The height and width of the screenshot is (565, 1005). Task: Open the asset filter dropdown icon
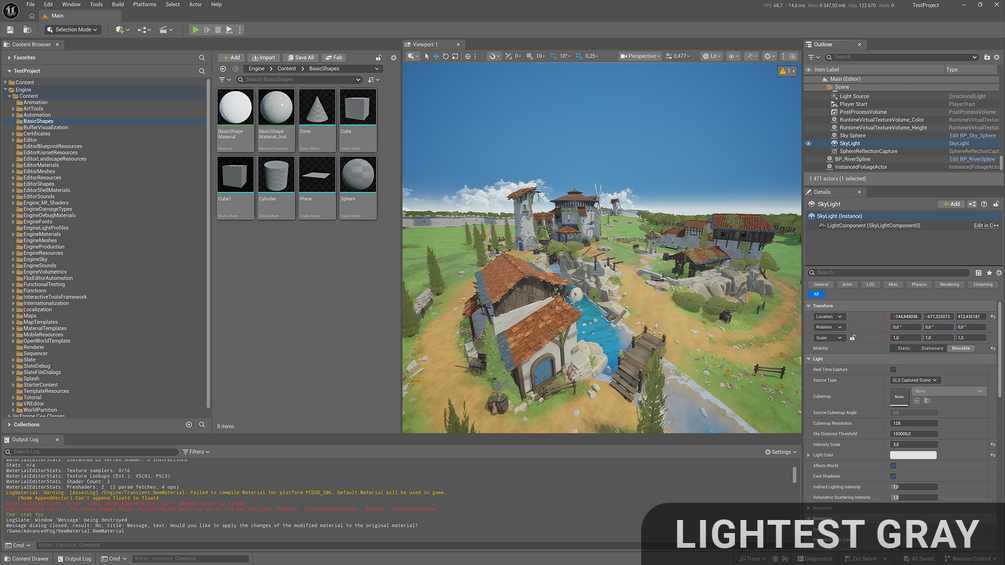point(224,79)
